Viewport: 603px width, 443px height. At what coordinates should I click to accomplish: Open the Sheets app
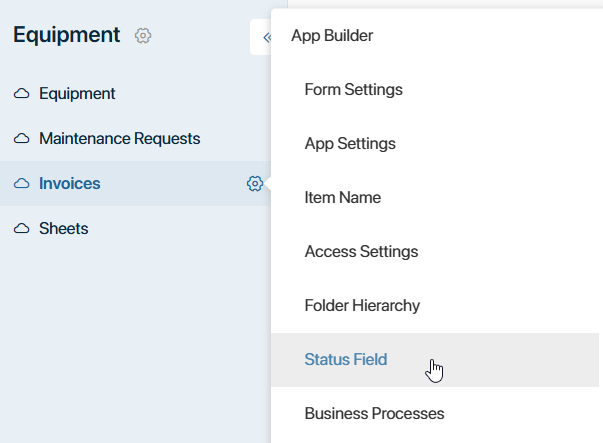point(63,228)
